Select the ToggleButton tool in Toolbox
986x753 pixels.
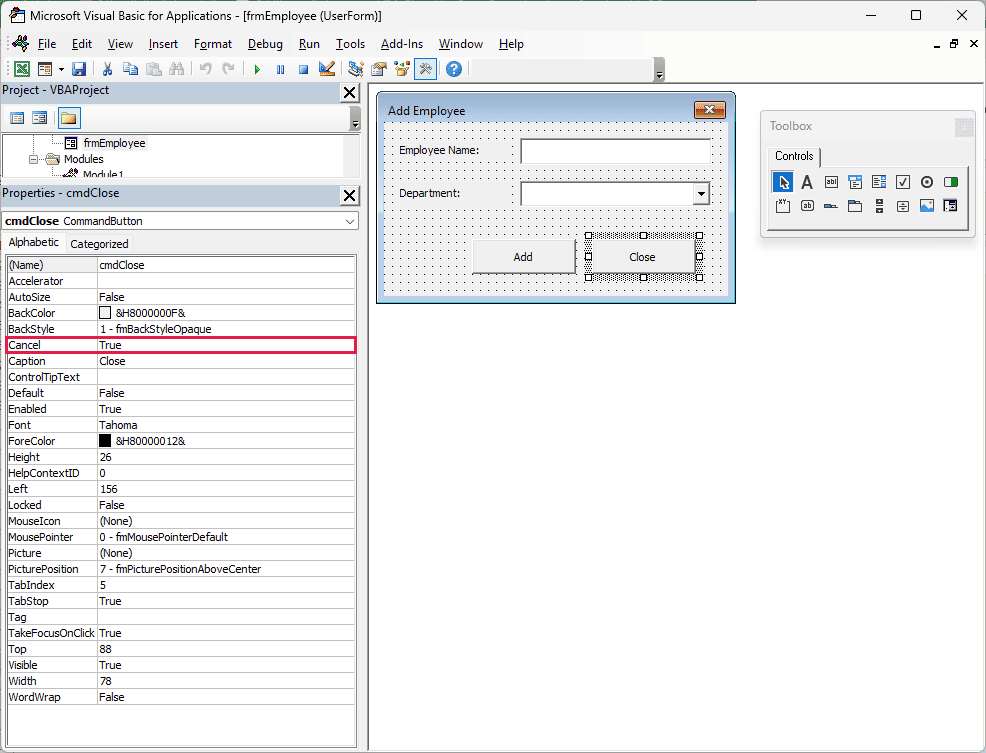950,182
